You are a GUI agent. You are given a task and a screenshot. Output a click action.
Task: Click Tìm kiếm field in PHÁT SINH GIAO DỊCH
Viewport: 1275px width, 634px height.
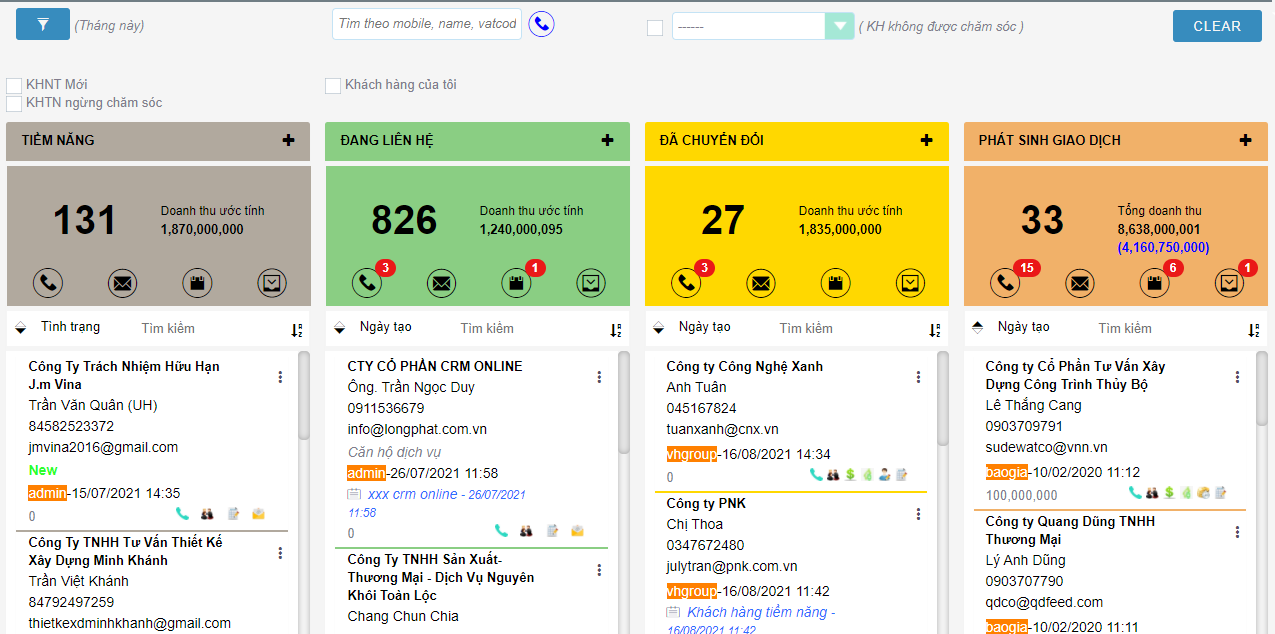[1125, 328]
